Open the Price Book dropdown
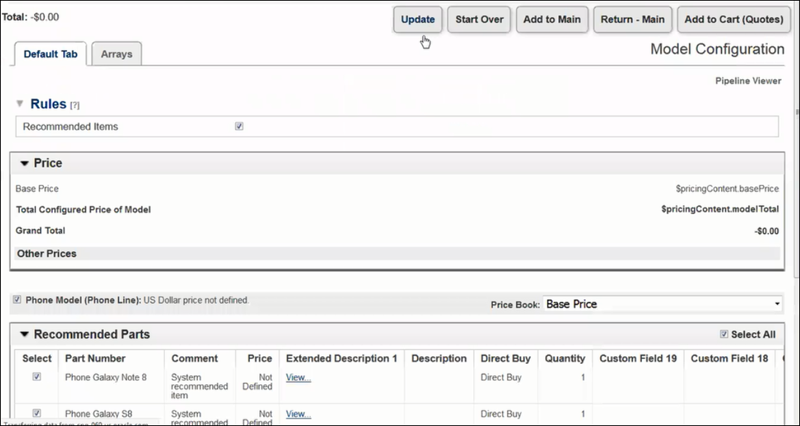The image size is (800, 426). pos(662,303)
